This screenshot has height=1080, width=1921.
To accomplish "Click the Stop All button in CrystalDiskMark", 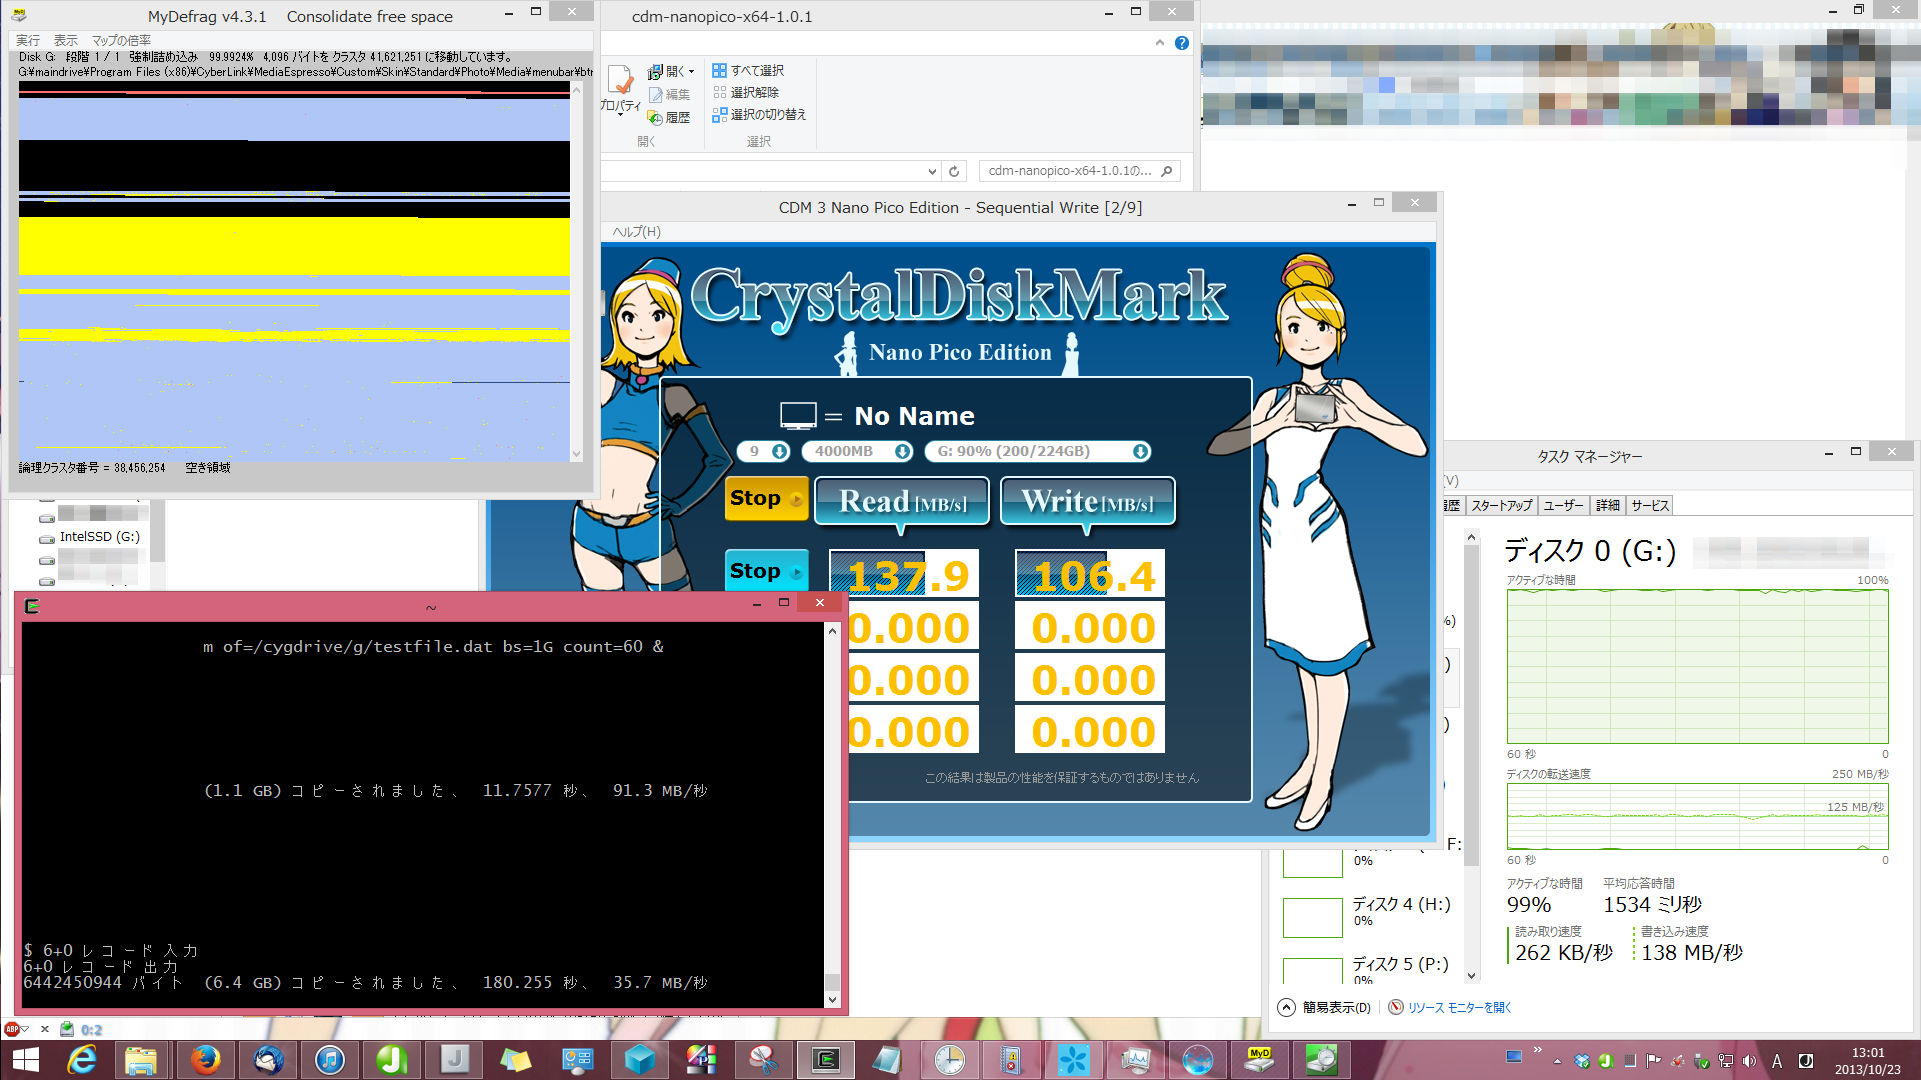I will (x=765, y=499).
